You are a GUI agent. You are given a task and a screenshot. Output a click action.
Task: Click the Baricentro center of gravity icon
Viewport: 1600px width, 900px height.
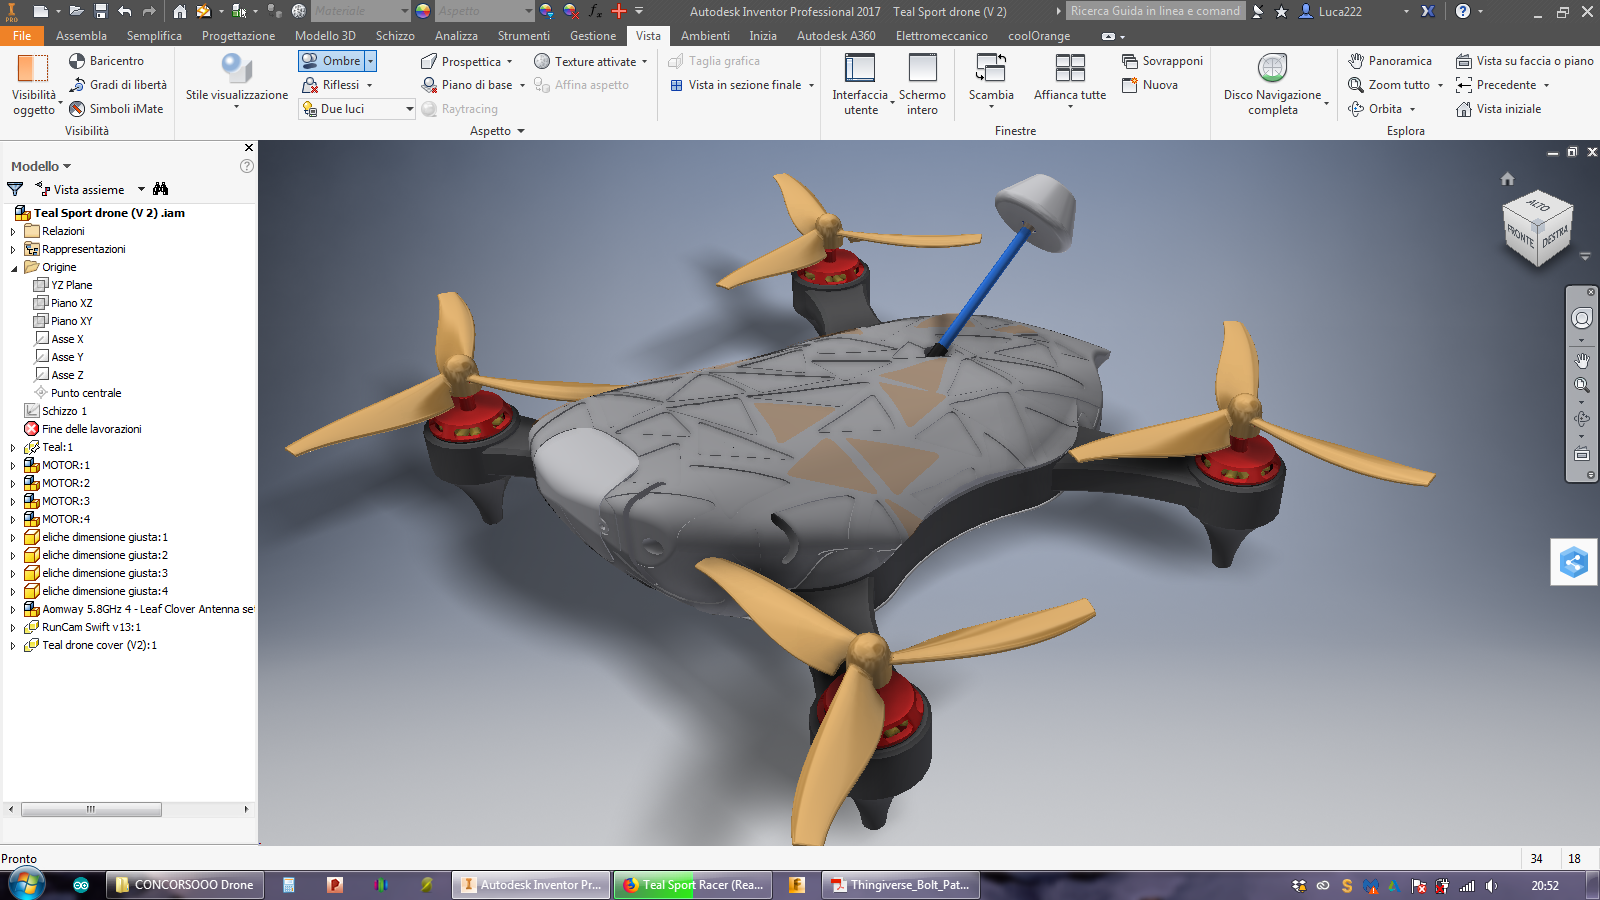pos(77,61)
